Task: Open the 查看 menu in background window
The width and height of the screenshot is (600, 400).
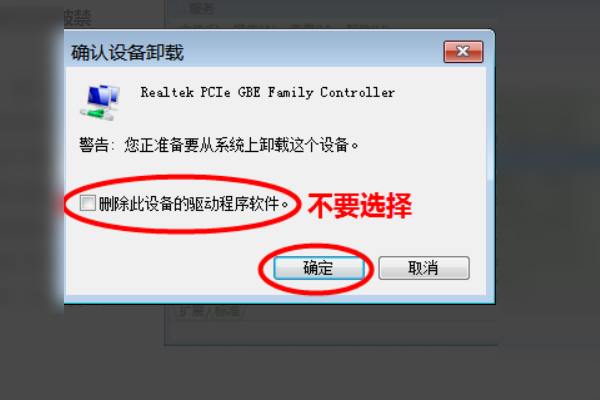Action: 311,27
